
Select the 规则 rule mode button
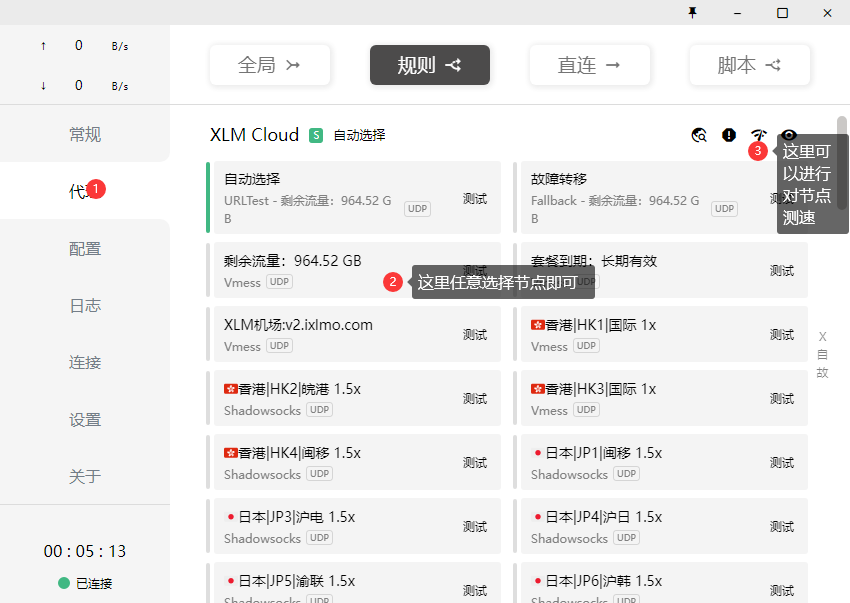pos(429,65)
